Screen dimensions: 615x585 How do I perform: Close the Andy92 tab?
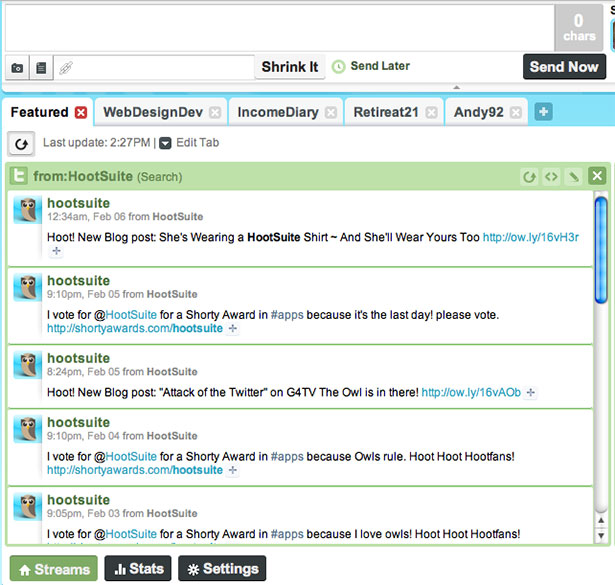click(x=515, y=113)
